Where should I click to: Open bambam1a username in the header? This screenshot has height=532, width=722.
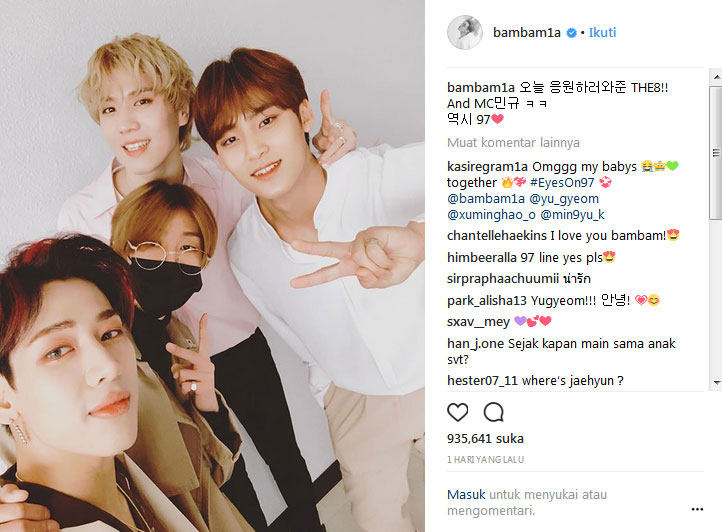coord(527,33)
